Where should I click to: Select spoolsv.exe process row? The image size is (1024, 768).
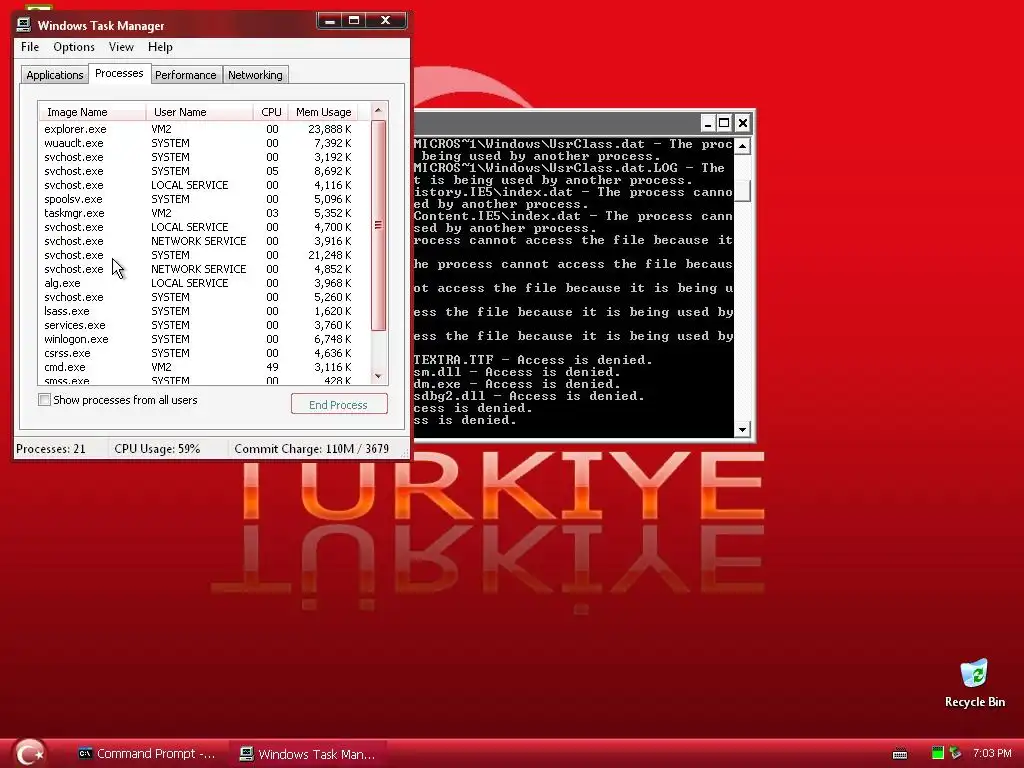pyautogui.click(x=199, y=199)
